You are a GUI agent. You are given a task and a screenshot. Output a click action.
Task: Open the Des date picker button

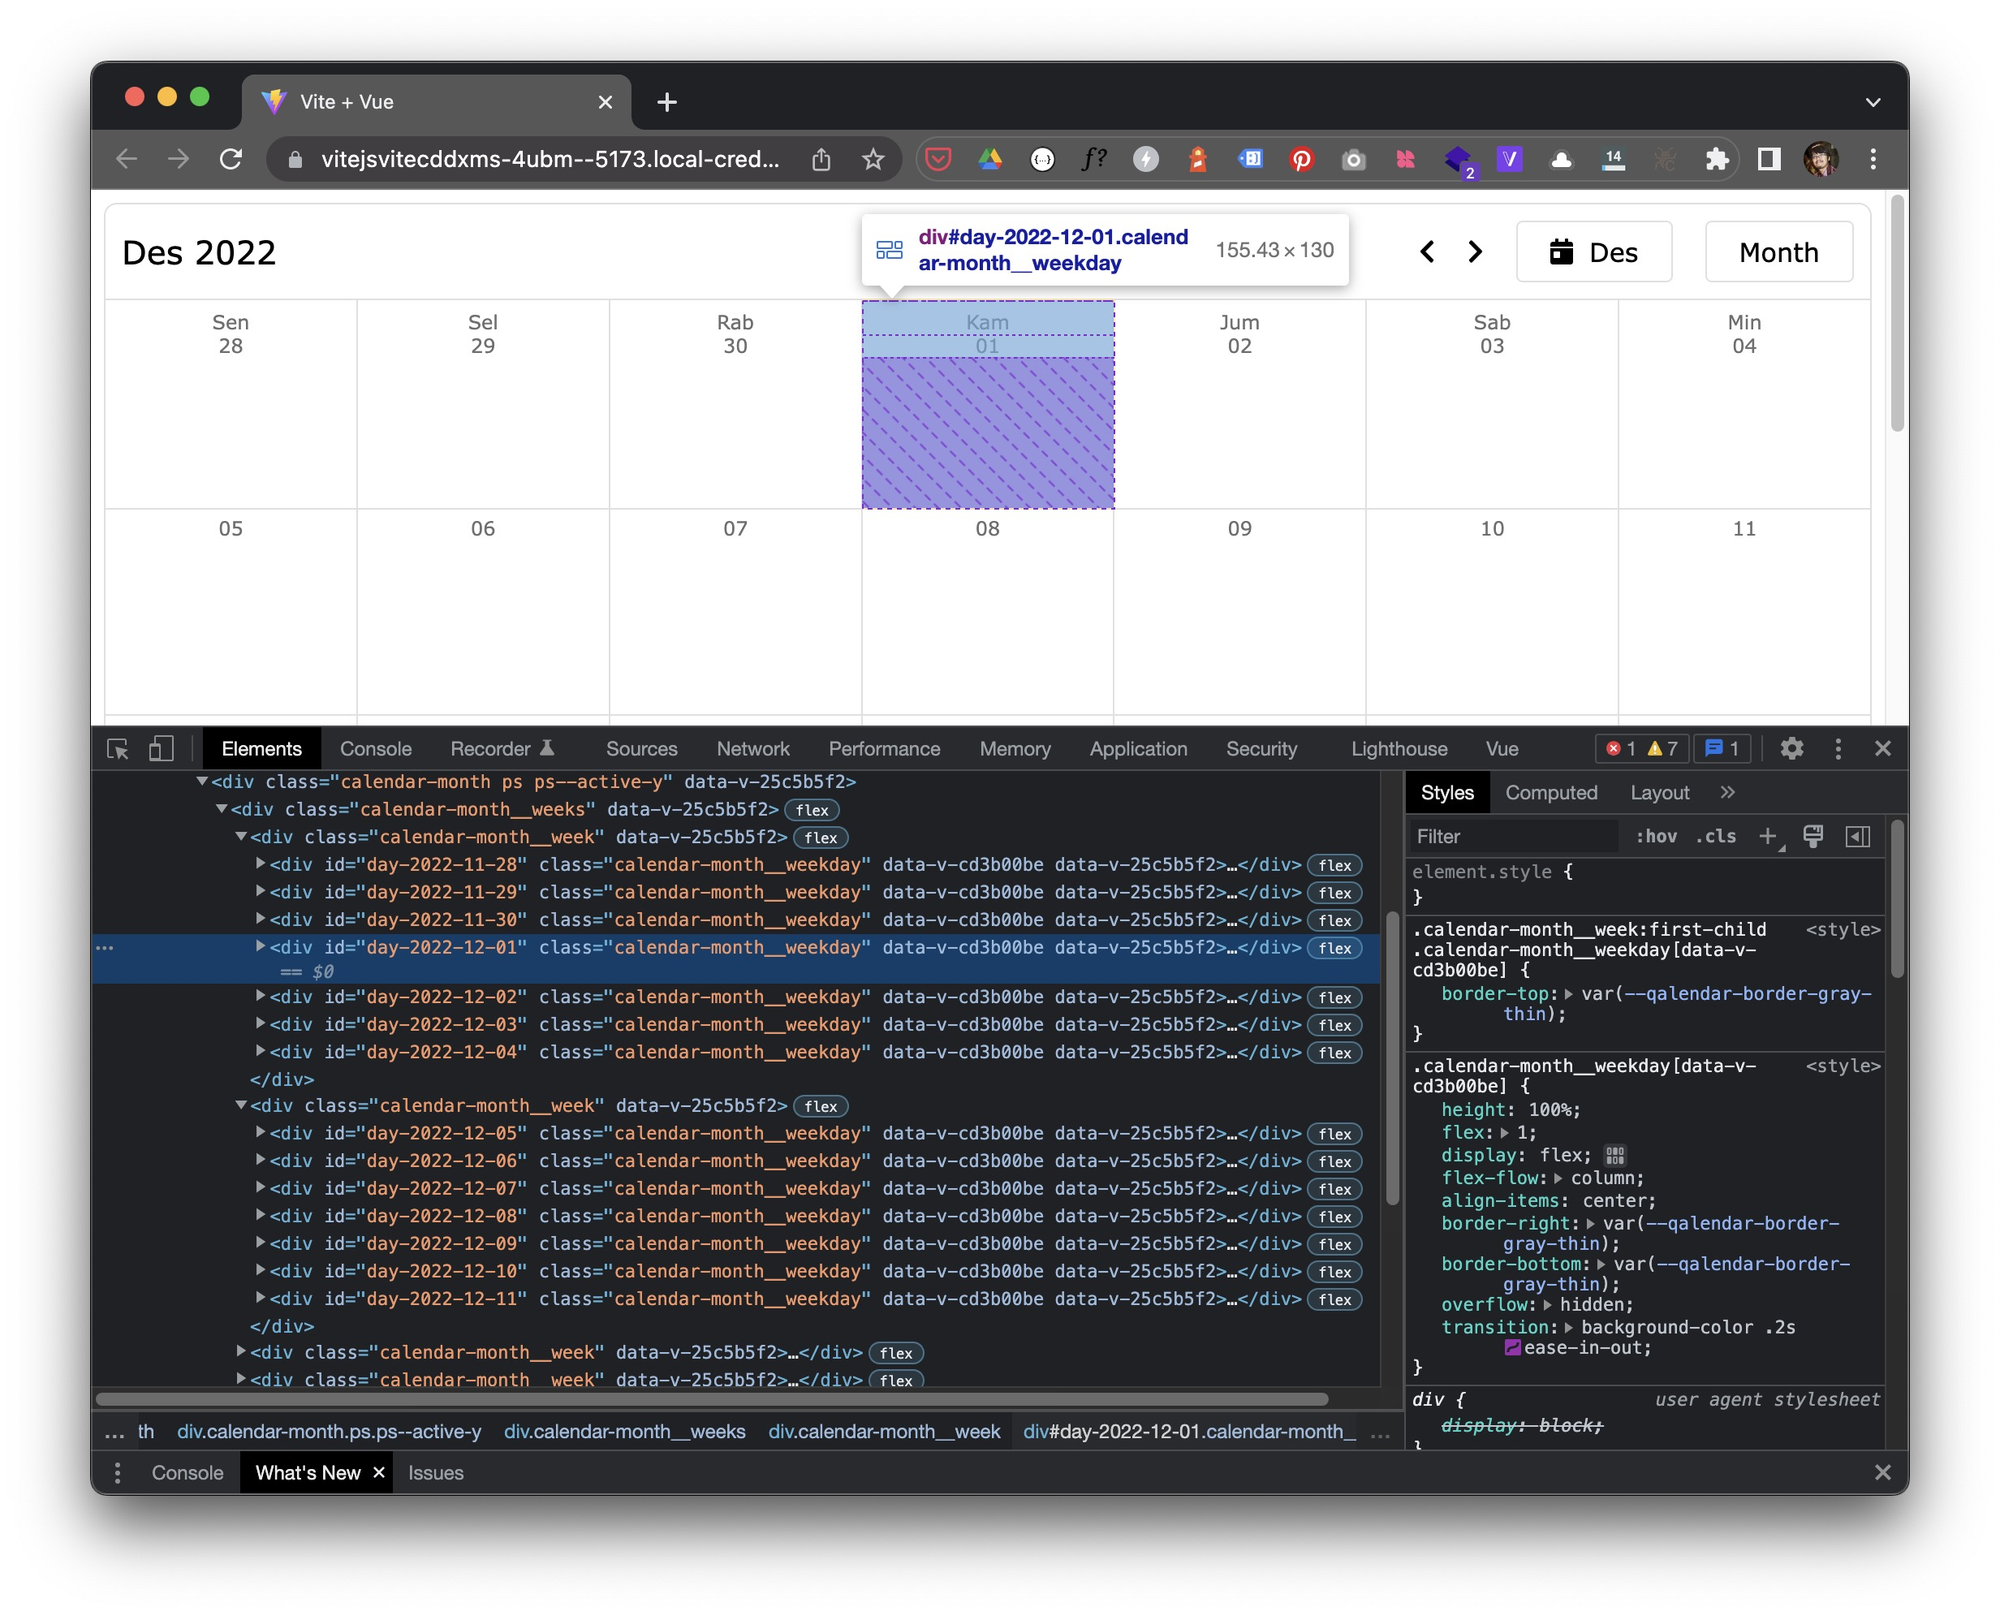tap(1593, 252)
